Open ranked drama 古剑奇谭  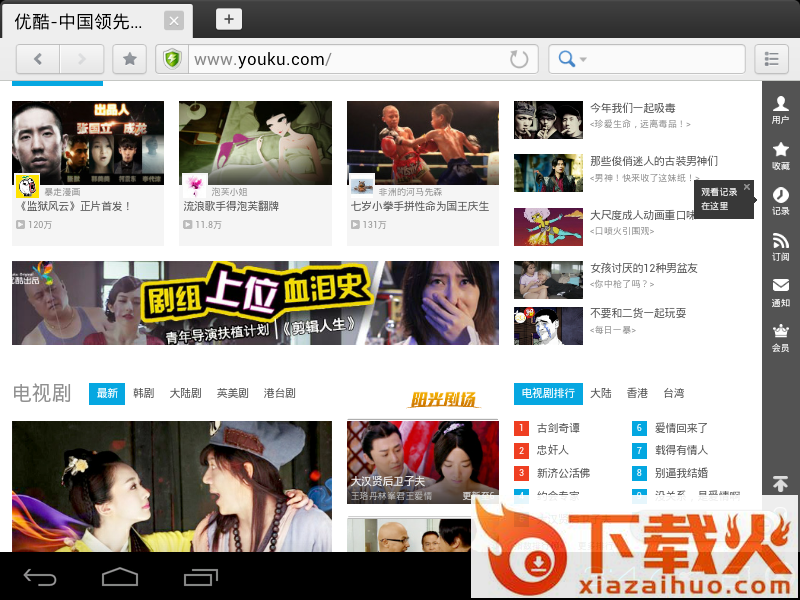(558, 428)
